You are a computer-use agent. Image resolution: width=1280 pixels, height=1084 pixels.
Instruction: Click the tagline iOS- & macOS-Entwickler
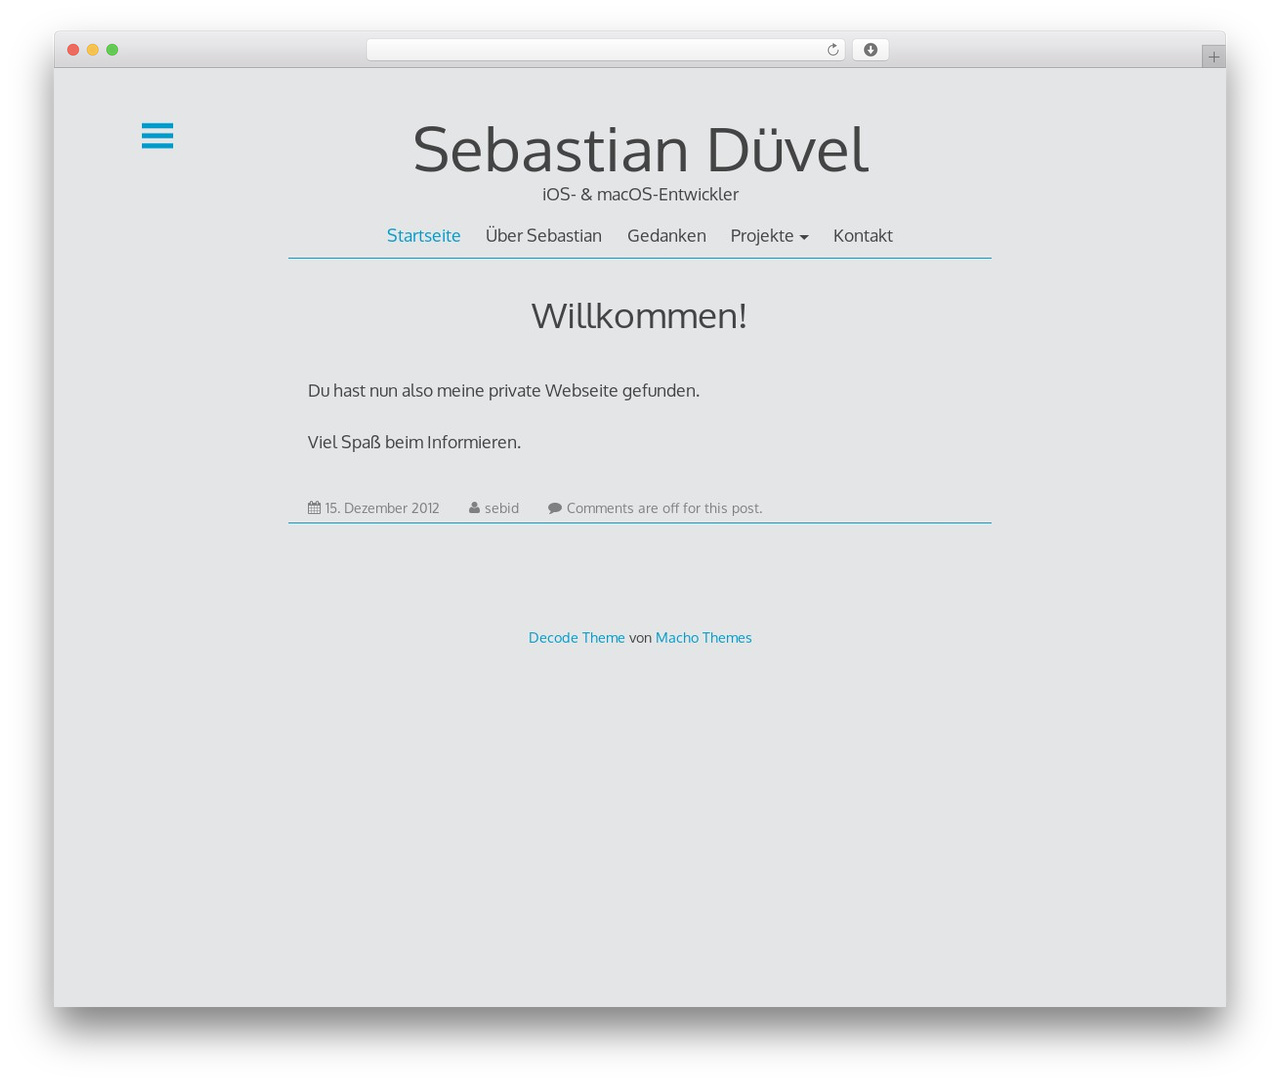pyautogui.click(x=640, y=194)
